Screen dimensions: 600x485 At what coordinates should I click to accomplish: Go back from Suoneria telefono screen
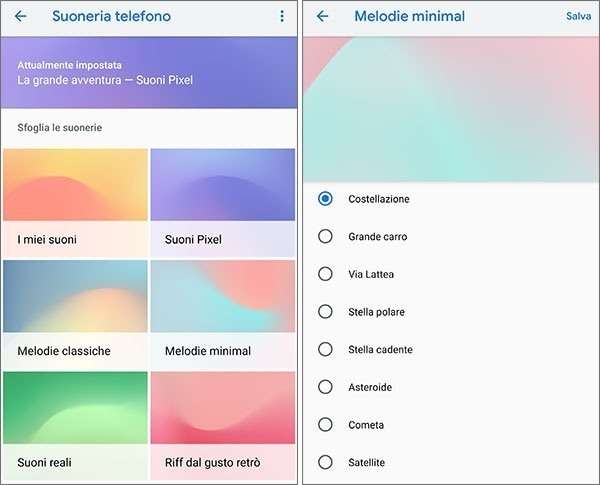[21, 17]
